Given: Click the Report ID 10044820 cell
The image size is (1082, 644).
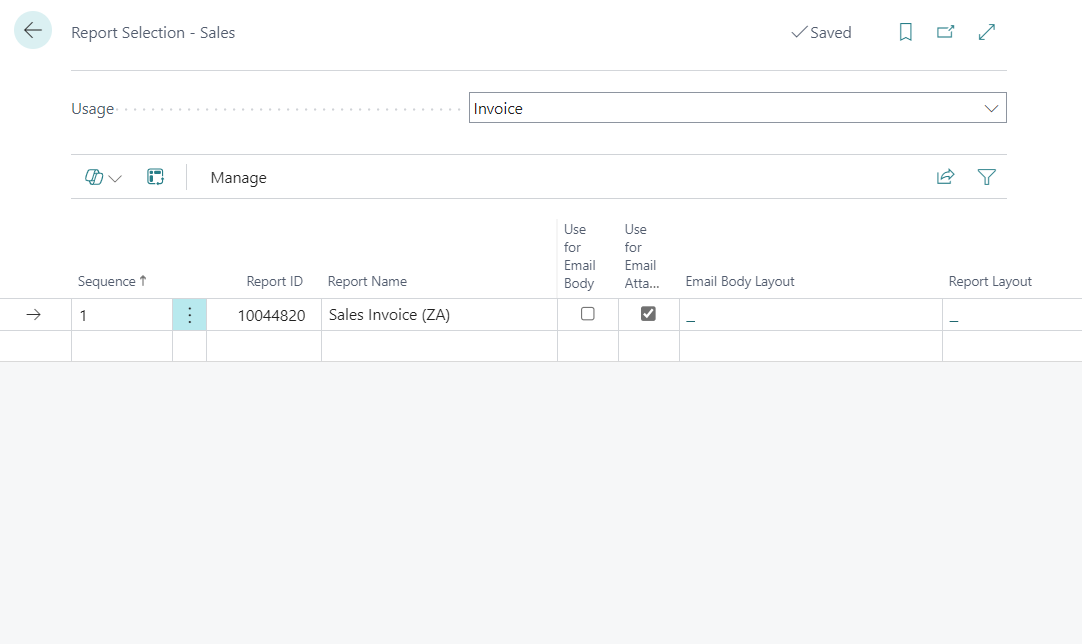Looking at the screenshot, I should pyautogui.click(x=270, y=315).
